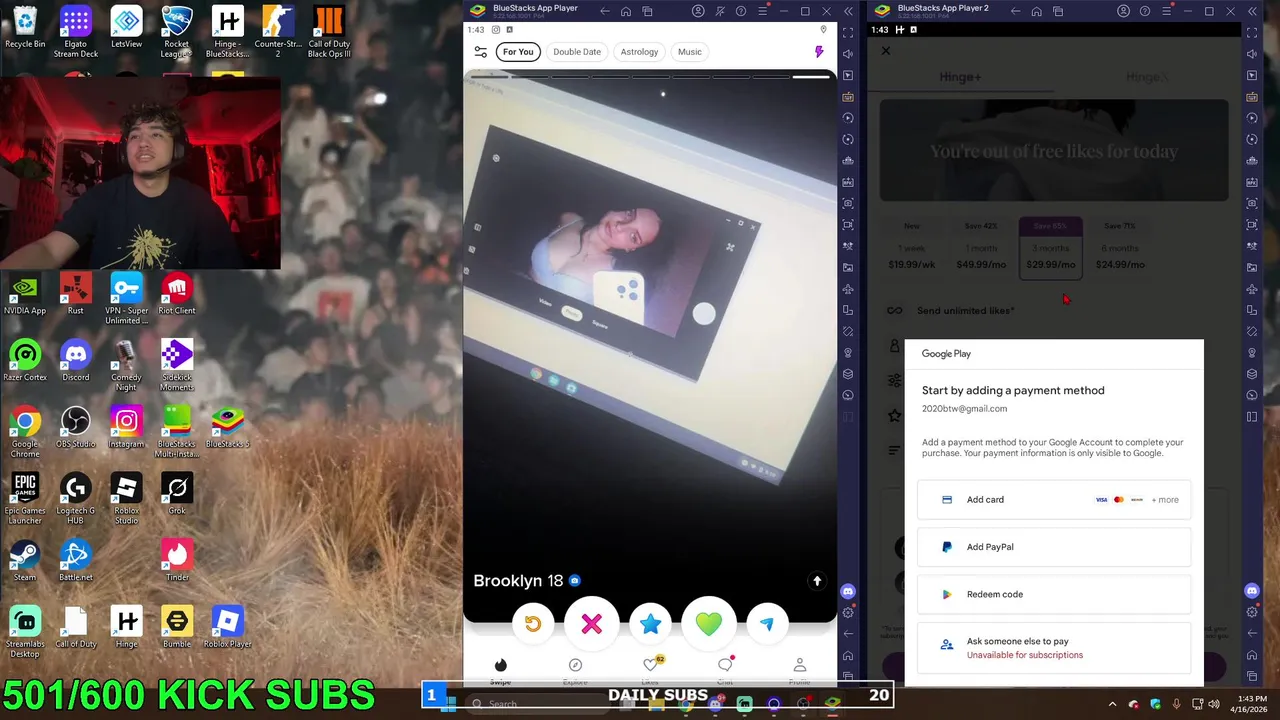Choose Add card payment option

pos(1054,500)
